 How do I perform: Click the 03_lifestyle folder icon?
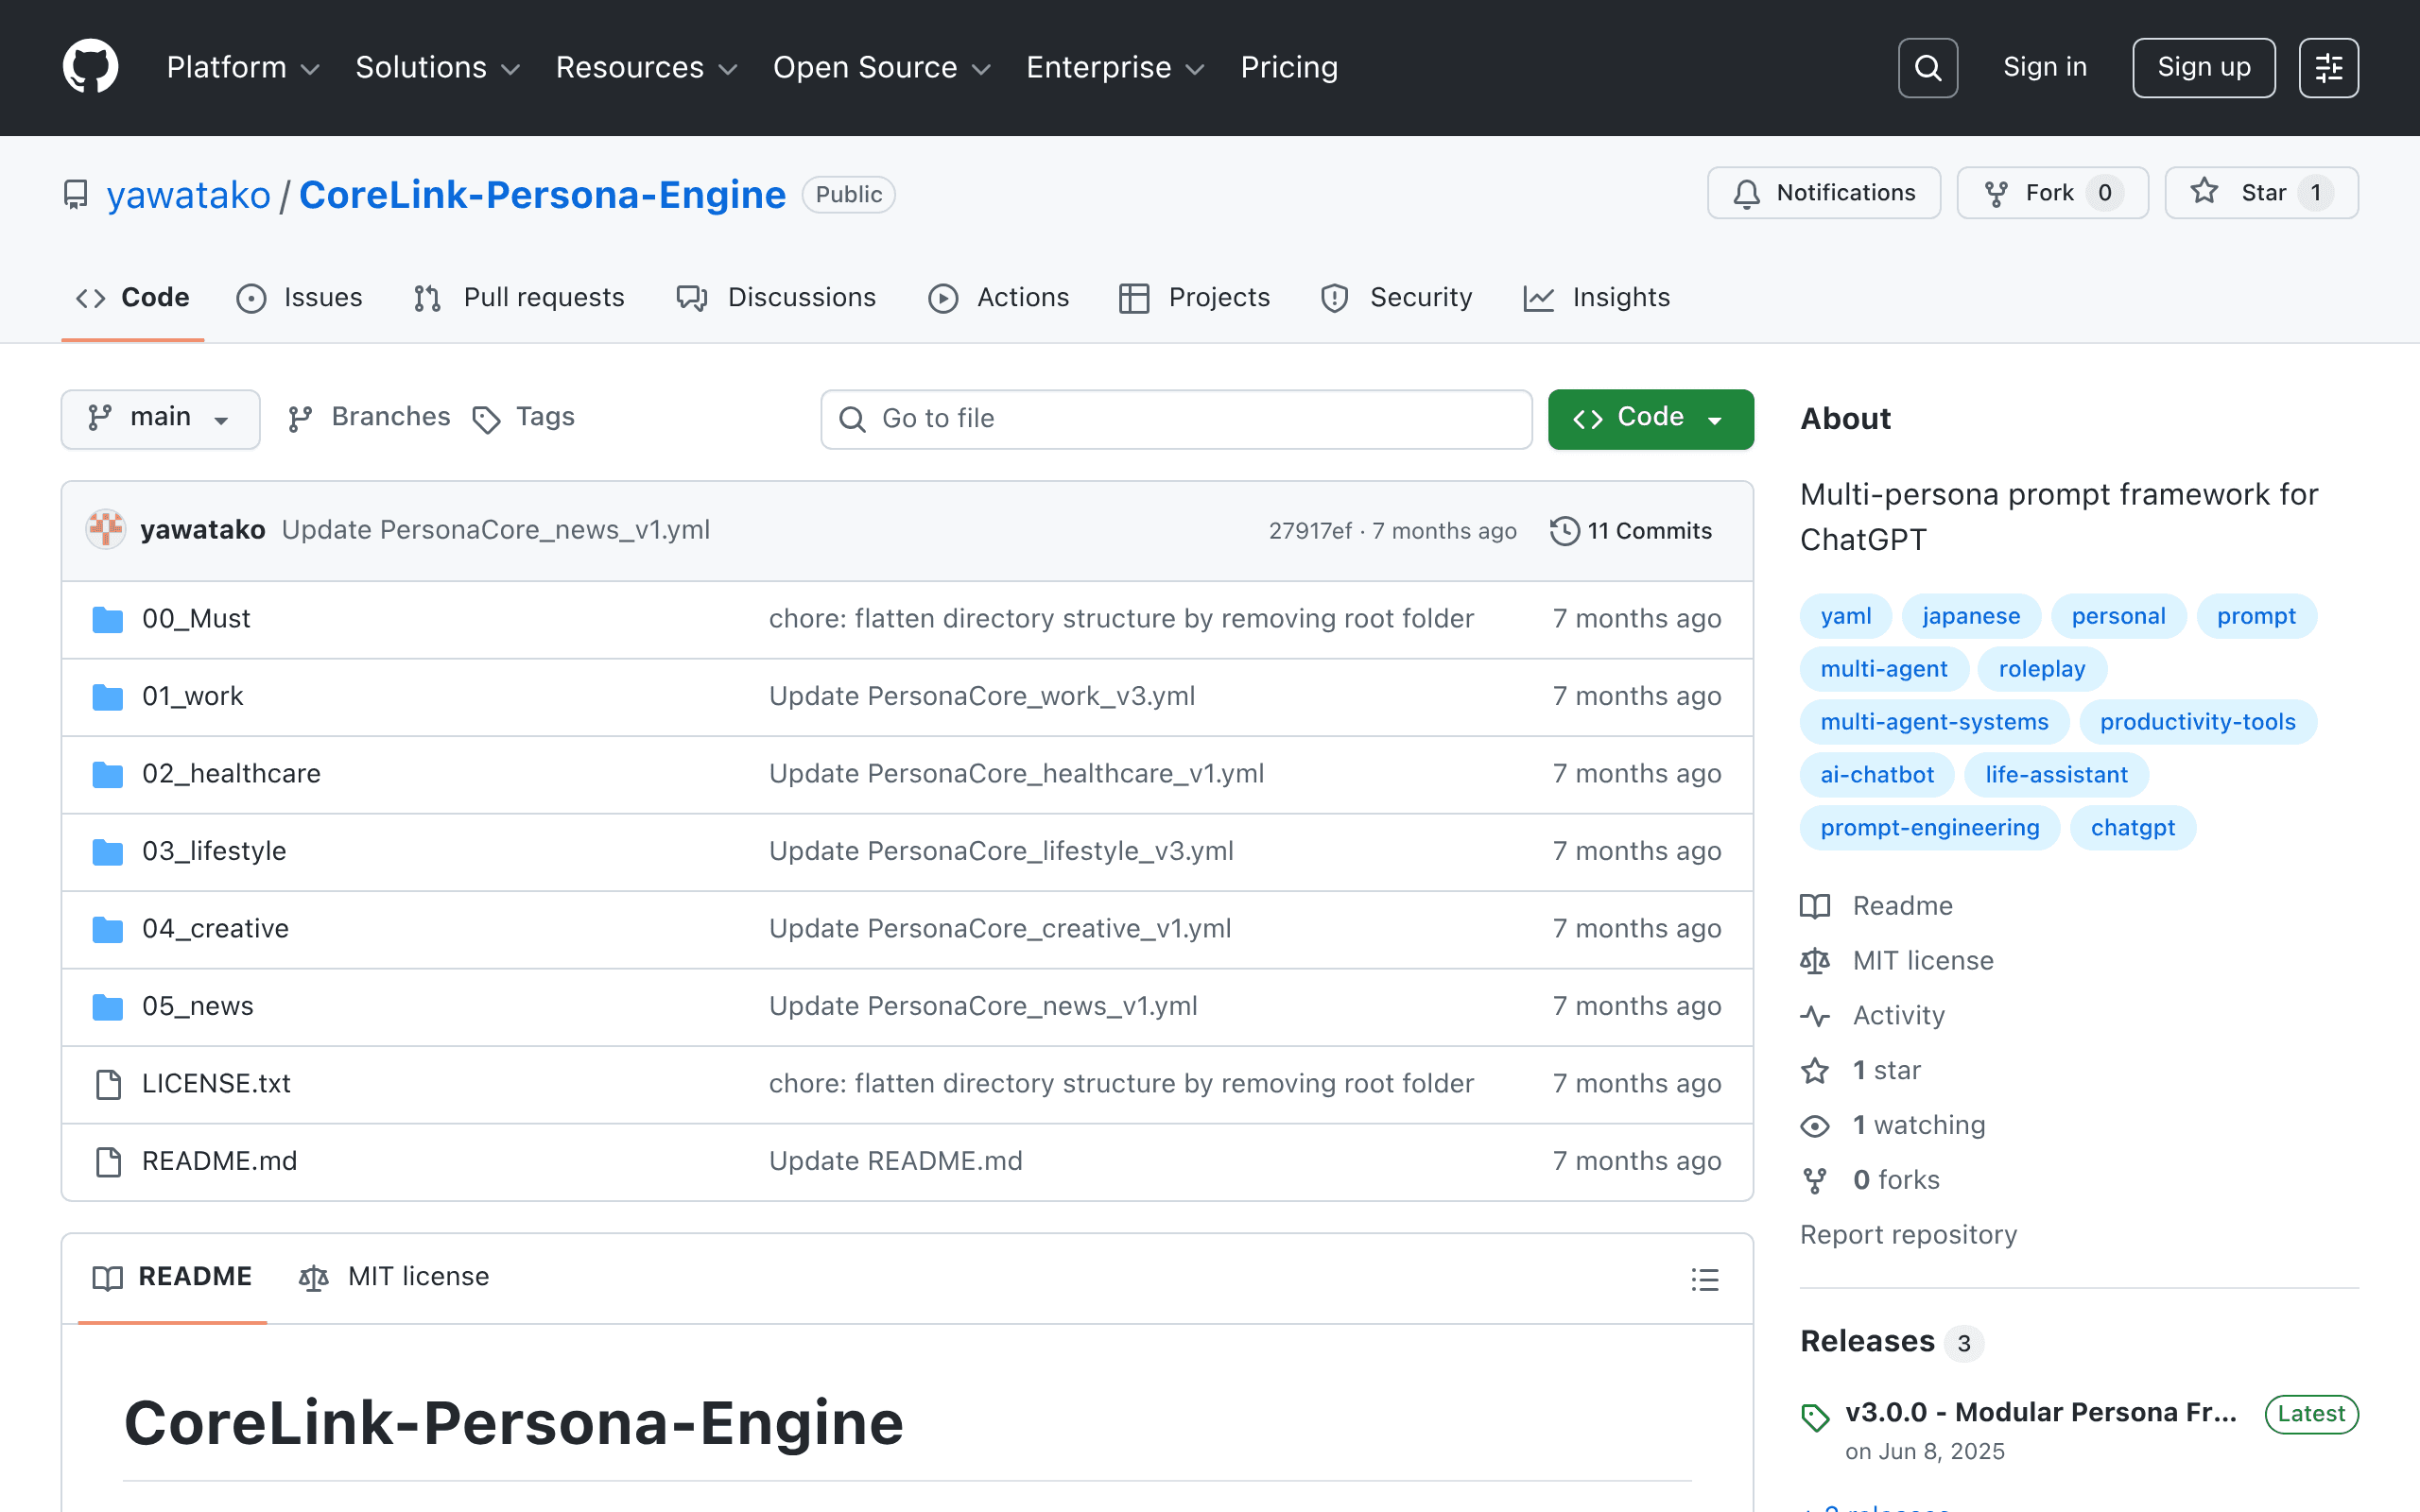click(x=107, y=851)
